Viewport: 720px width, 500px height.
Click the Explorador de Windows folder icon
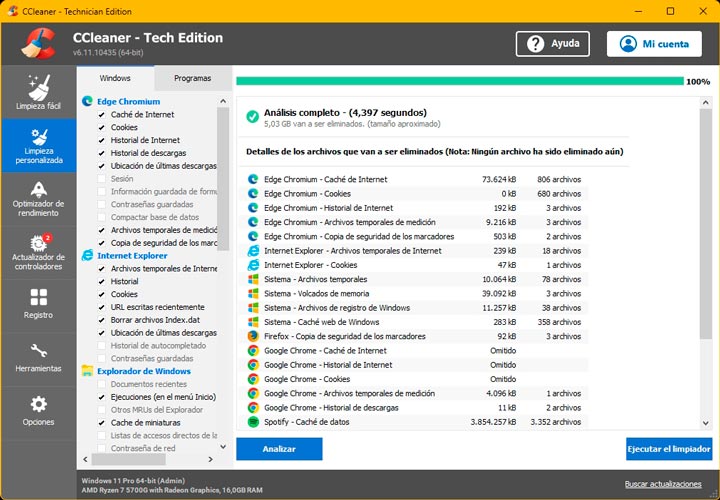tap(87, 371)
